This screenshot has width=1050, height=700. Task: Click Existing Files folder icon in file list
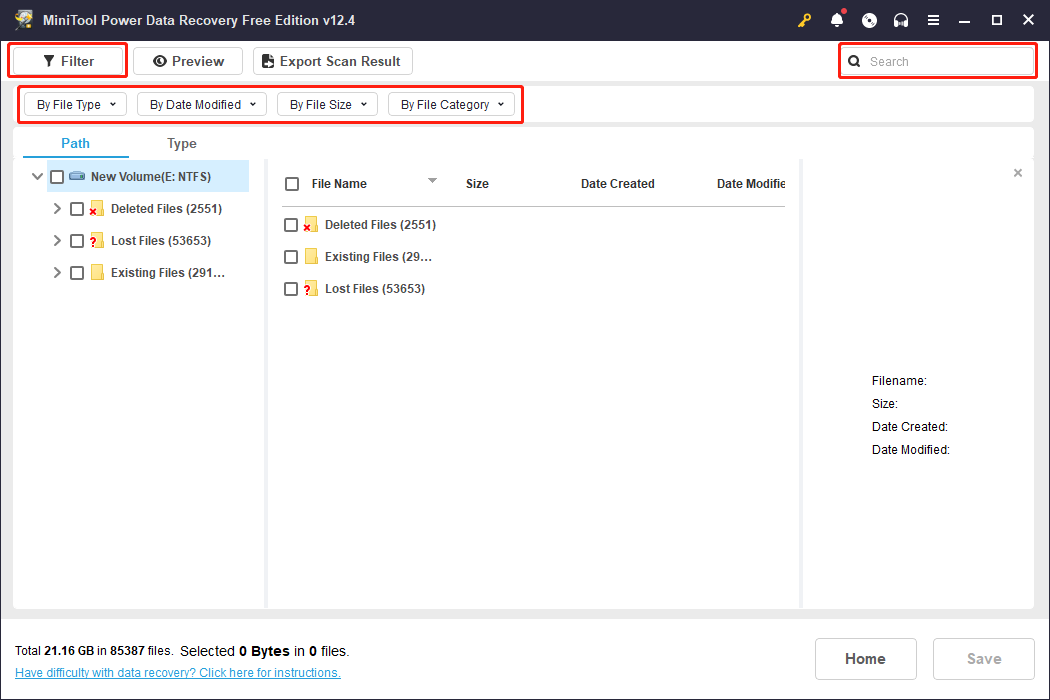click(x=311, y=257)
